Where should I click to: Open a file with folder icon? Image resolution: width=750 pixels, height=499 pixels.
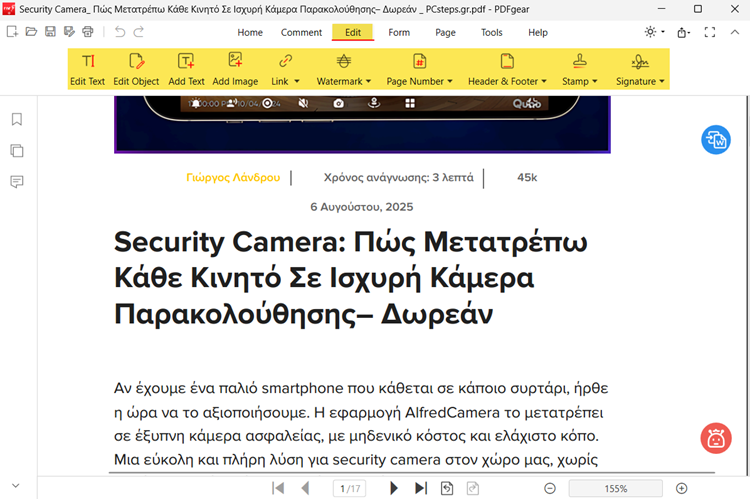tap(31, 32)
